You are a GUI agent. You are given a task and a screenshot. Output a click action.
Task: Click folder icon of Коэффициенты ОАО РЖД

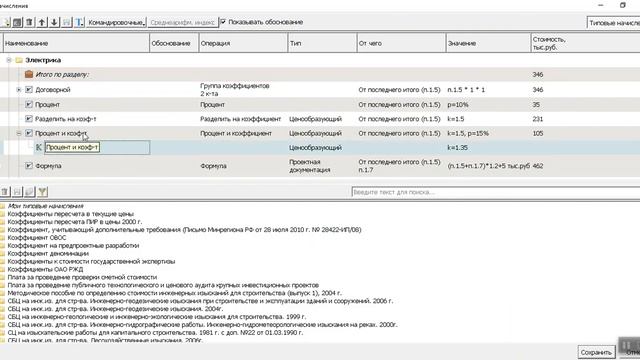2,269
